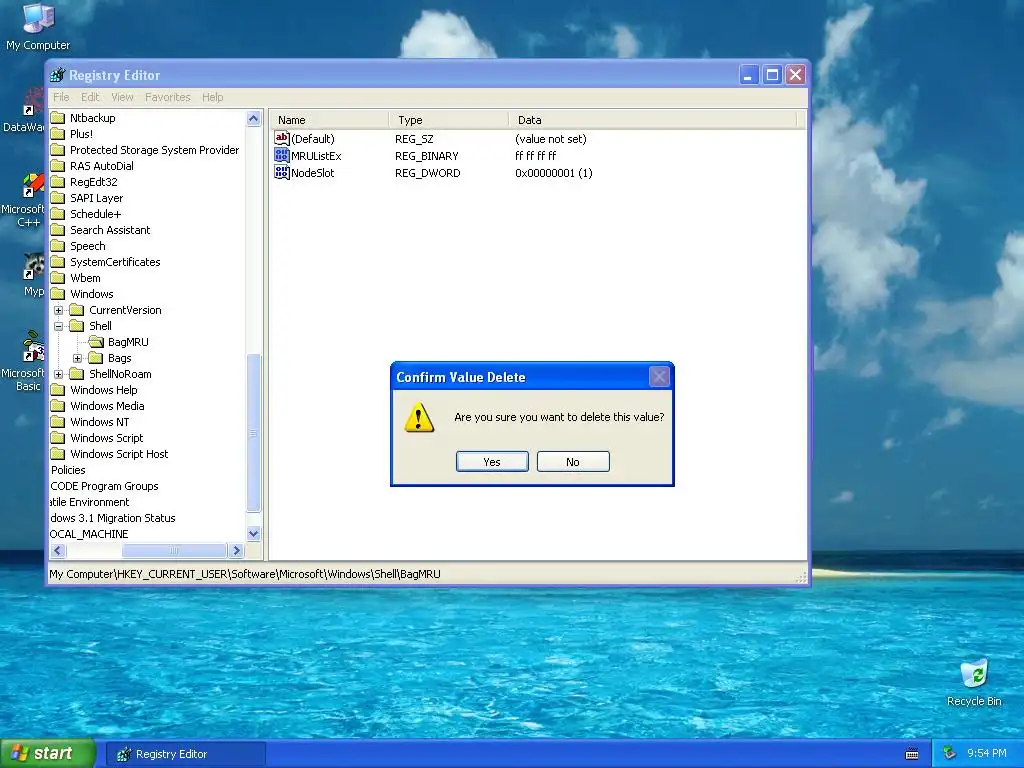Select the CODE Program Groups entry
The width and height of the screenshot is (1024, 768).
coord(104,486)
